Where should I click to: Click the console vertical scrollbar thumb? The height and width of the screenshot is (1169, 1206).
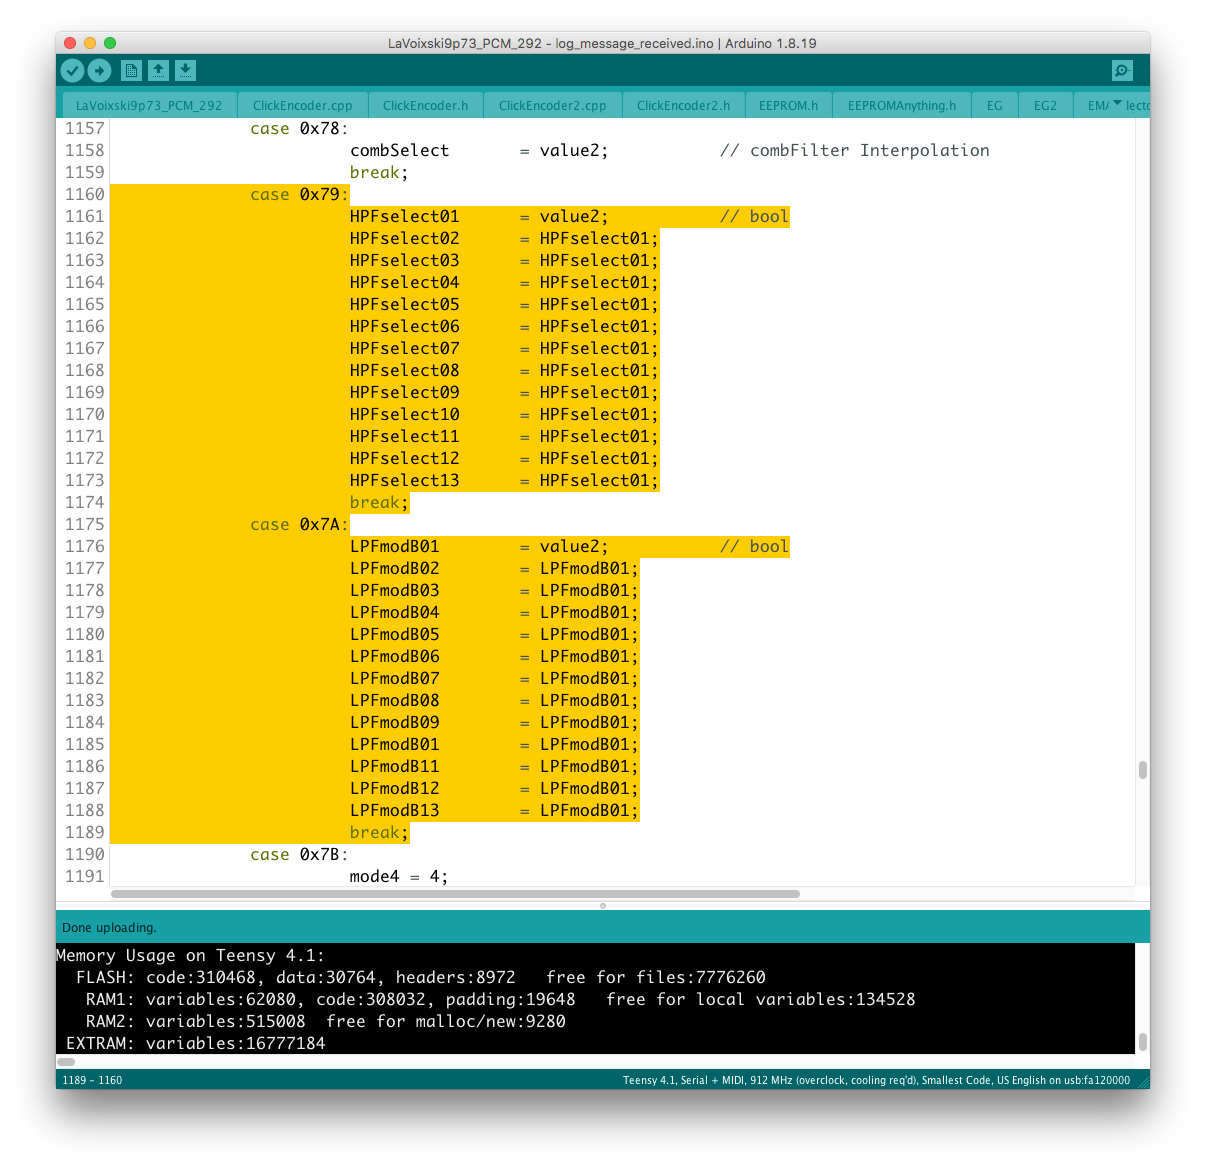(x=1142, y=1041)
